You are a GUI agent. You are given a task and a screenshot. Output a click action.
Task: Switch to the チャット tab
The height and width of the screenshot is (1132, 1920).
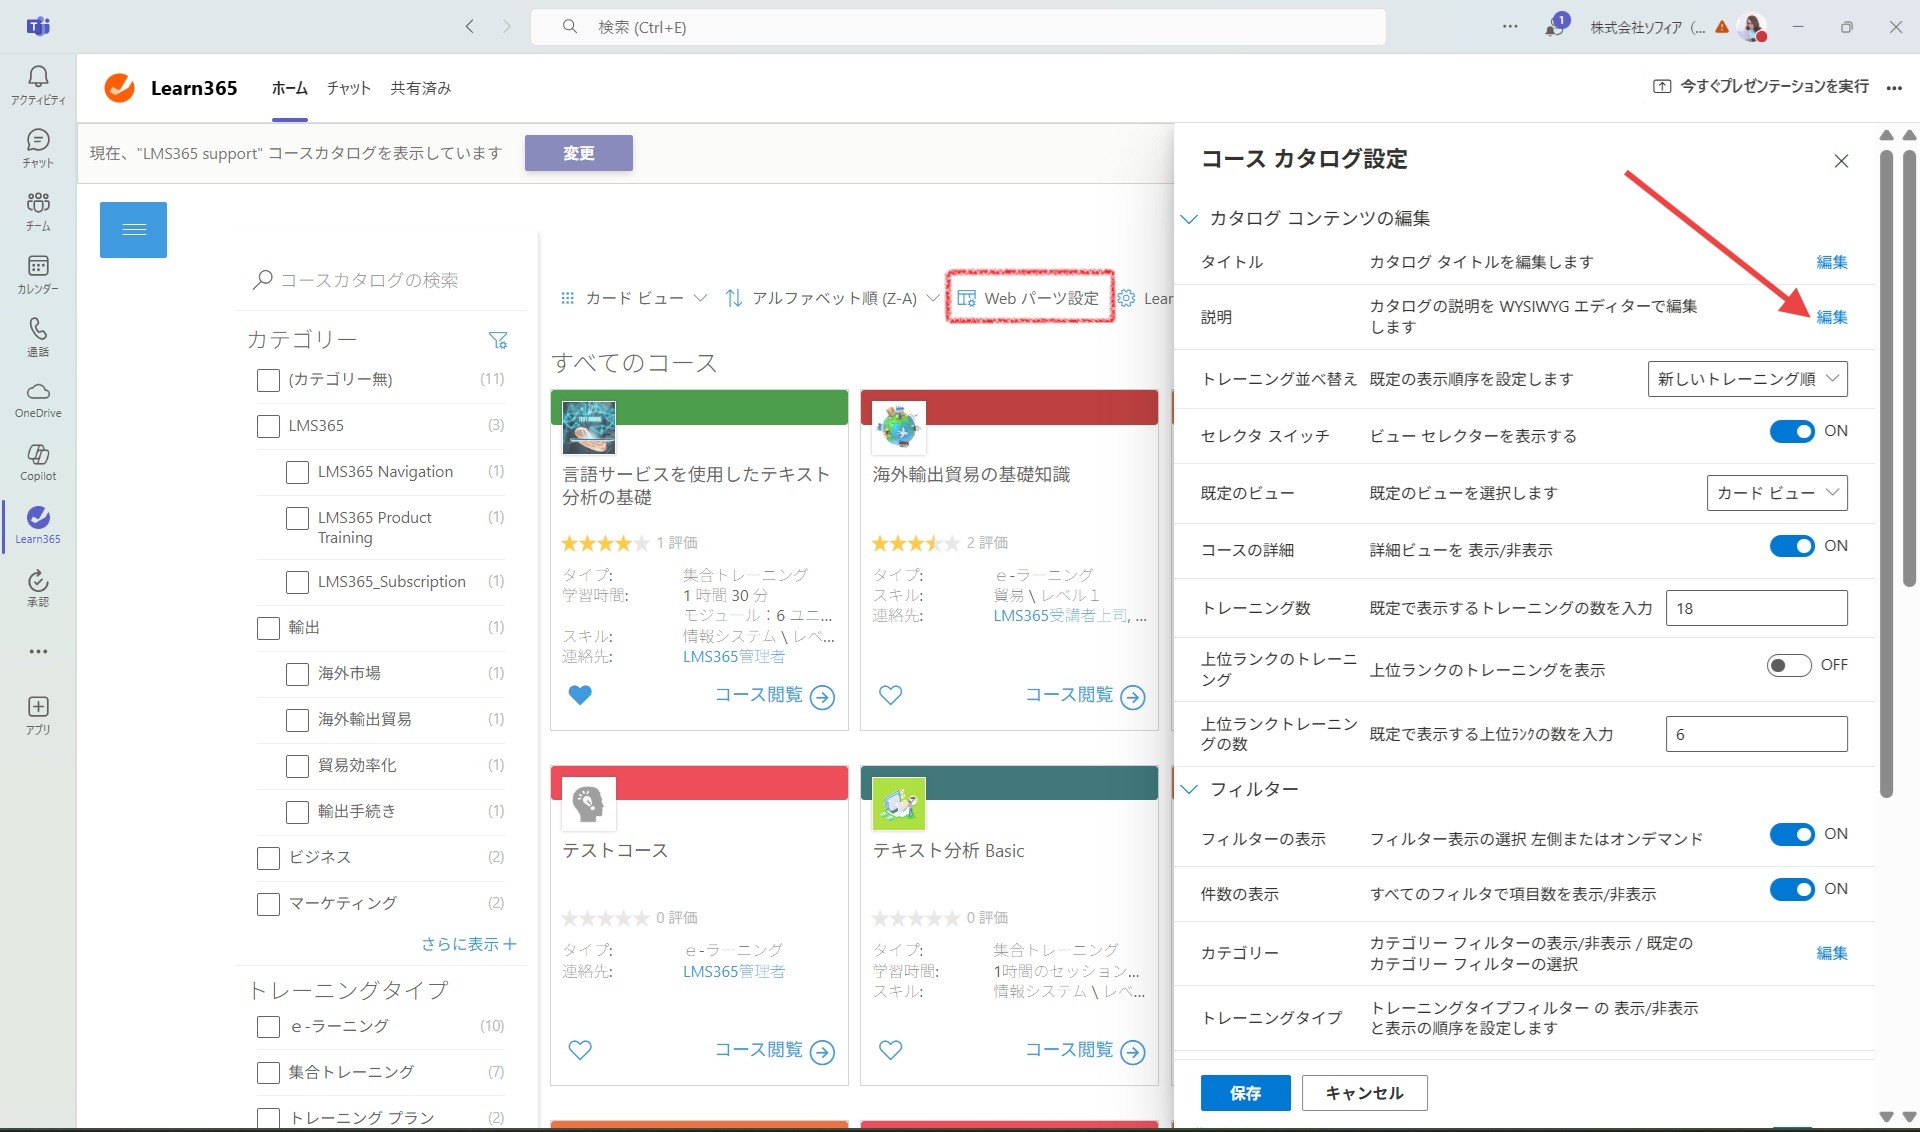click(349, 88)
